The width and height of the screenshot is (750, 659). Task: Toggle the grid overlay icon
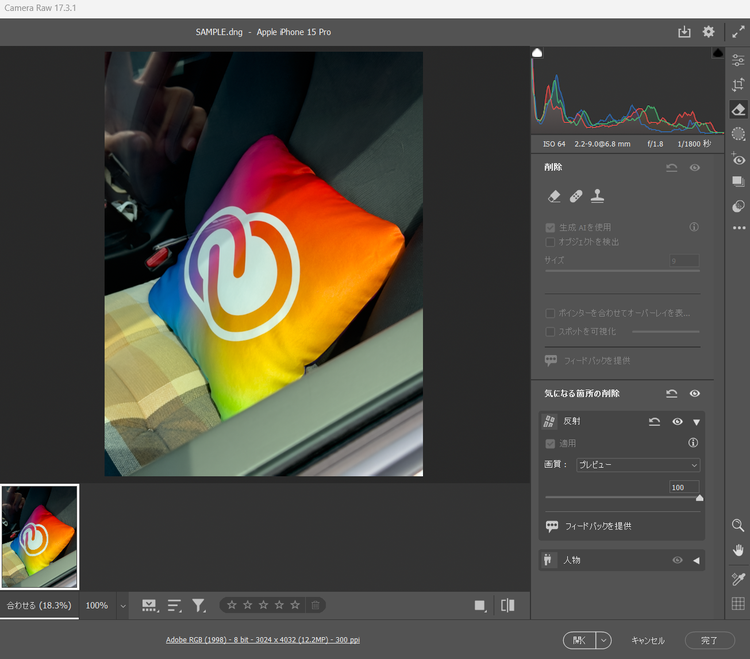[738, 604]
